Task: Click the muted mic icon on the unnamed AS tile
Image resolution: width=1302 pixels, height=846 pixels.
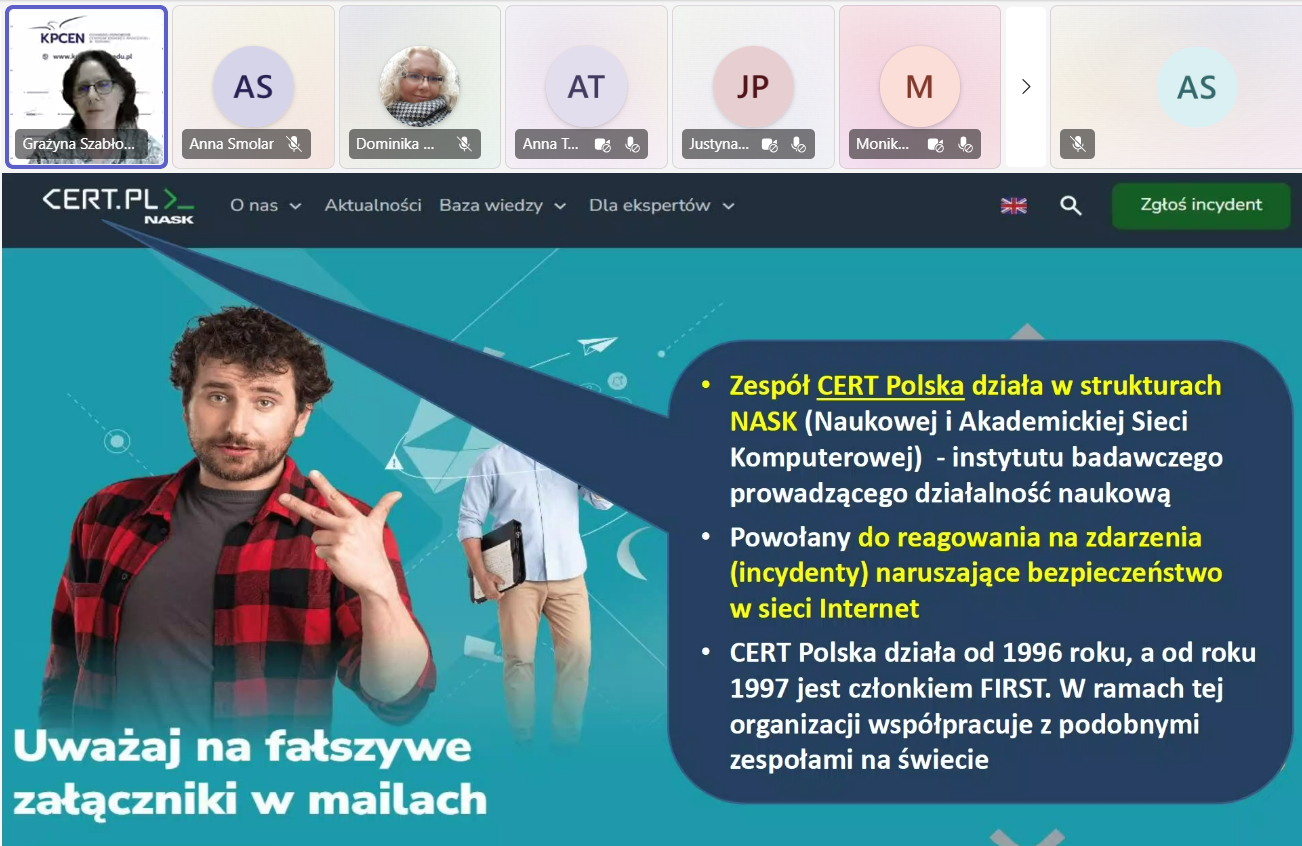Action: (1077, 144)
